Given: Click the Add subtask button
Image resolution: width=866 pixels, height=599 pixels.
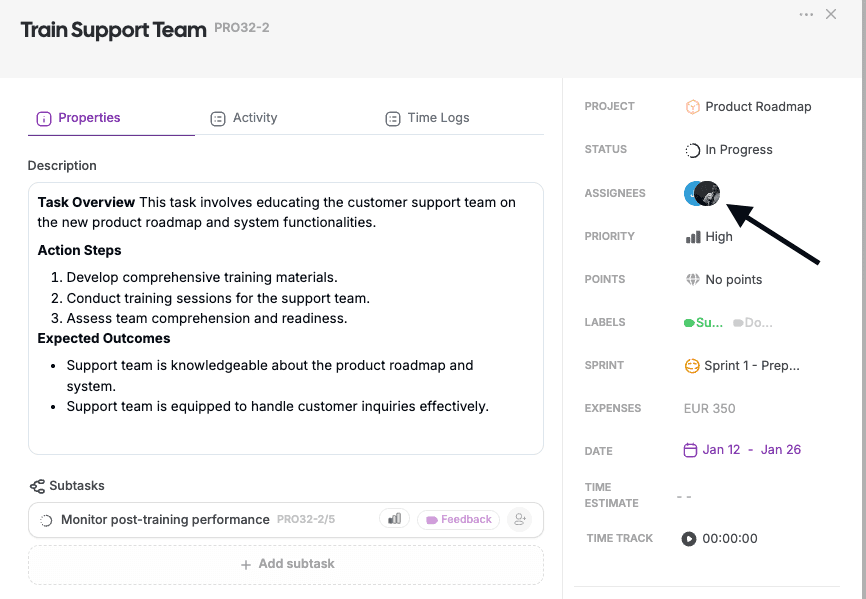Looking at the screenshot, I should [286, 563].
